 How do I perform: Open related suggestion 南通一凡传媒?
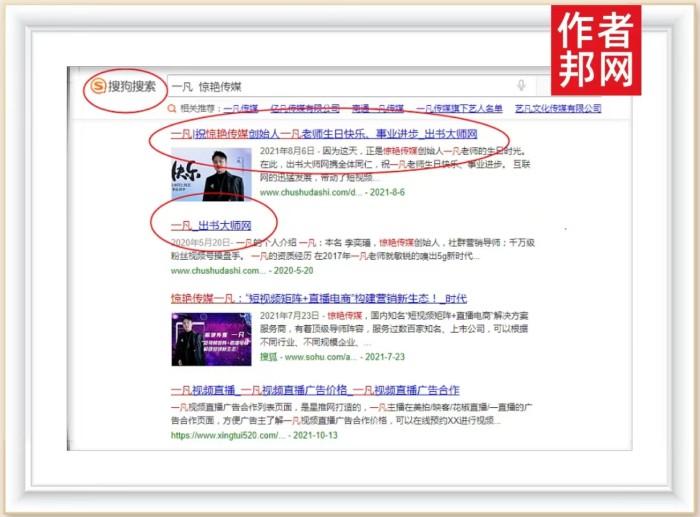[378, 109]
